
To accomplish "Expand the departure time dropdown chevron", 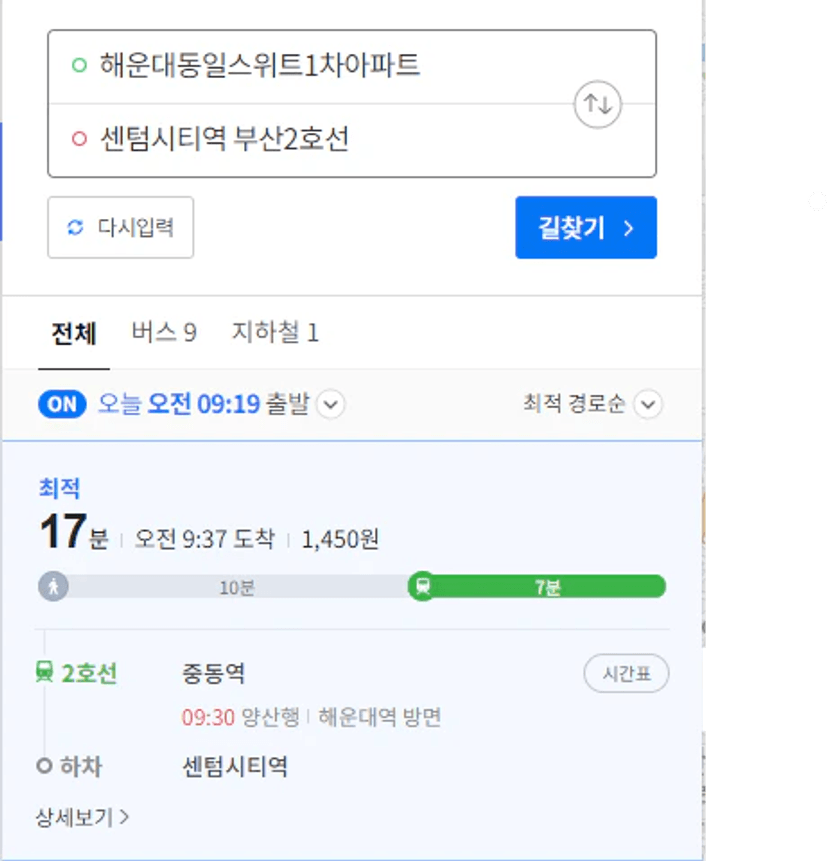I will pos(331,404).
